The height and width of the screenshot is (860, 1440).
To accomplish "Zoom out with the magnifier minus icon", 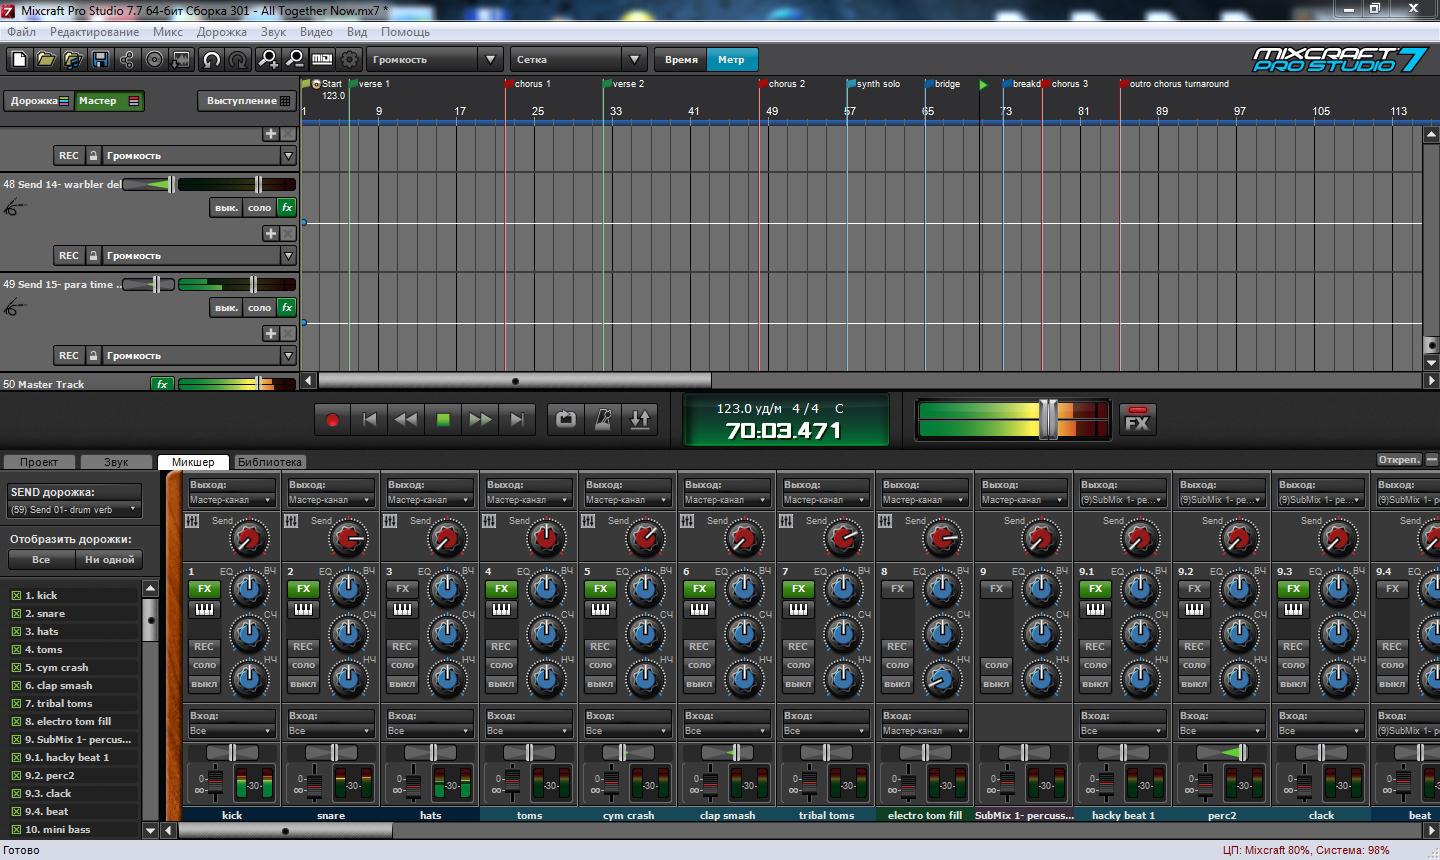I will (295, 60).
